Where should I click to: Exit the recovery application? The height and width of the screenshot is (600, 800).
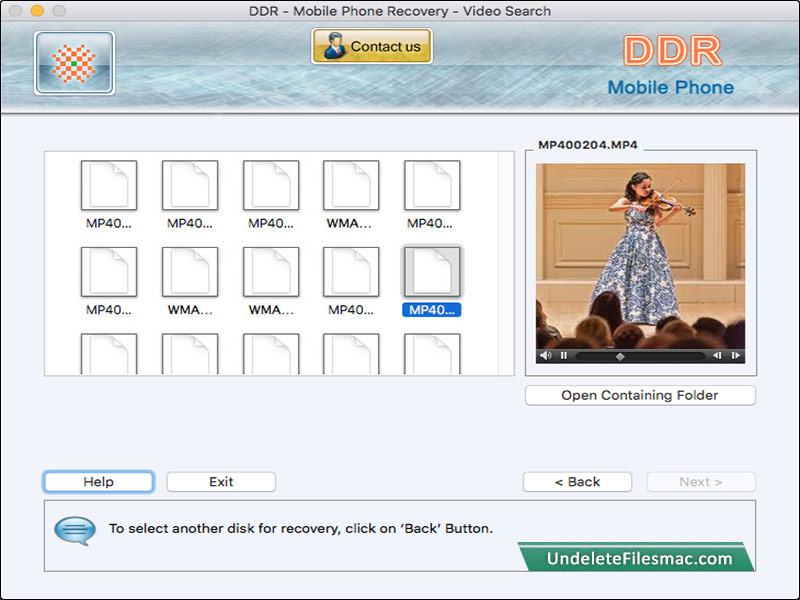click(x=221, y=482)
